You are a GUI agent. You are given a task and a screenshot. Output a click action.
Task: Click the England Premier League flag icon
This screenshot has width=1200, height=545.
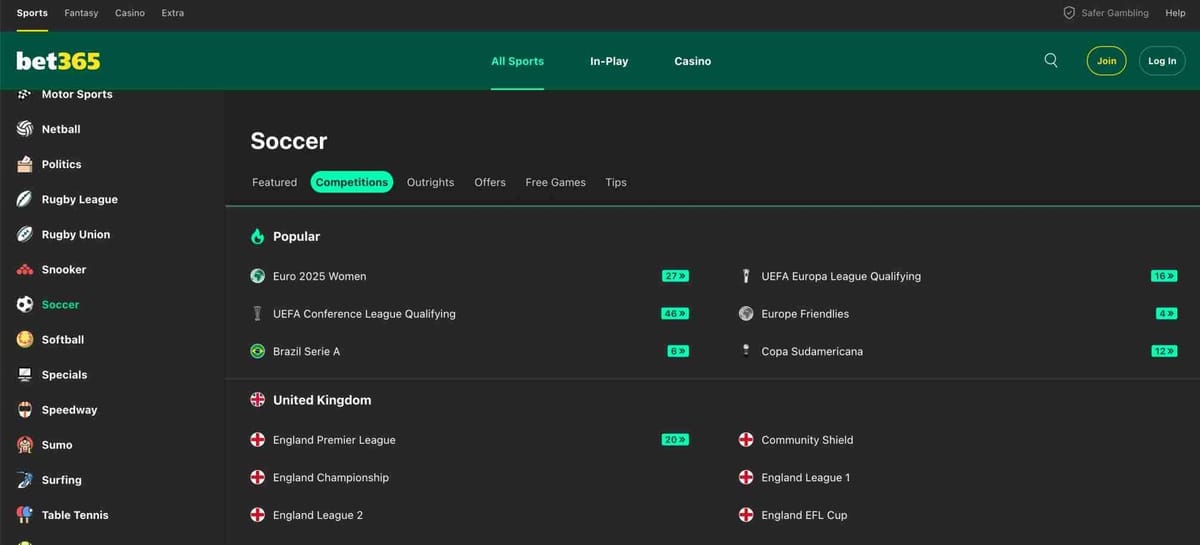(257, 440)
